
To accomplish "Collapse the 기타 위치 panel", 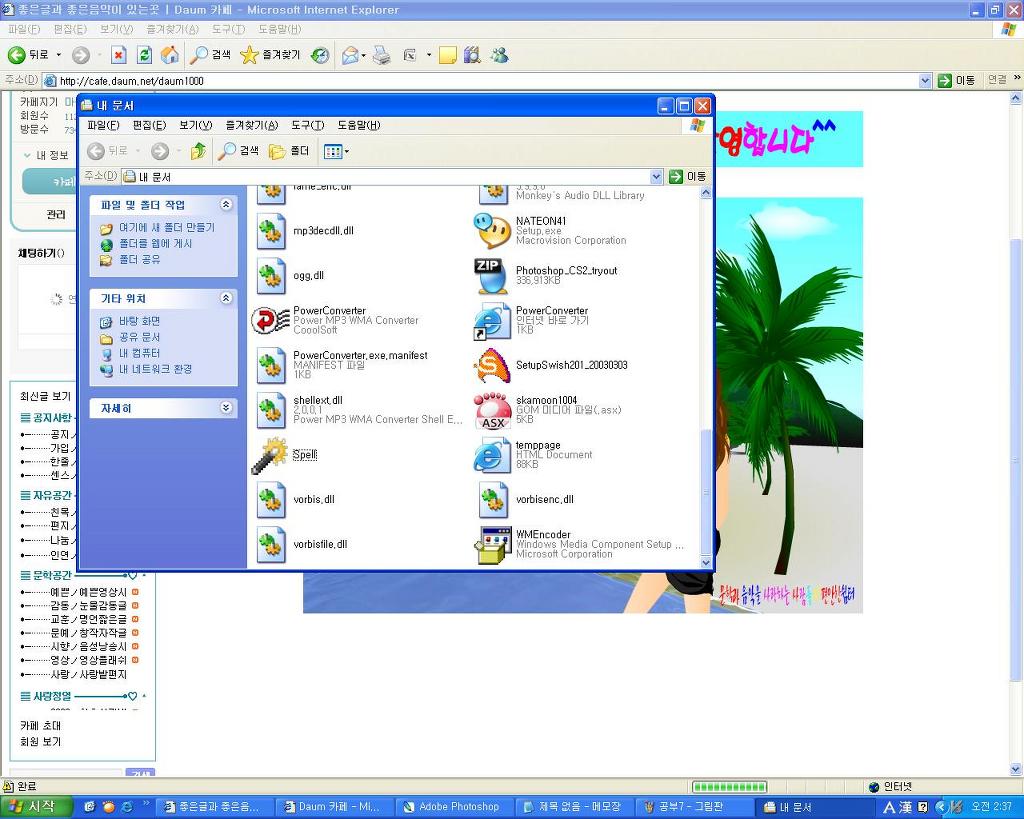I will 226,298.
